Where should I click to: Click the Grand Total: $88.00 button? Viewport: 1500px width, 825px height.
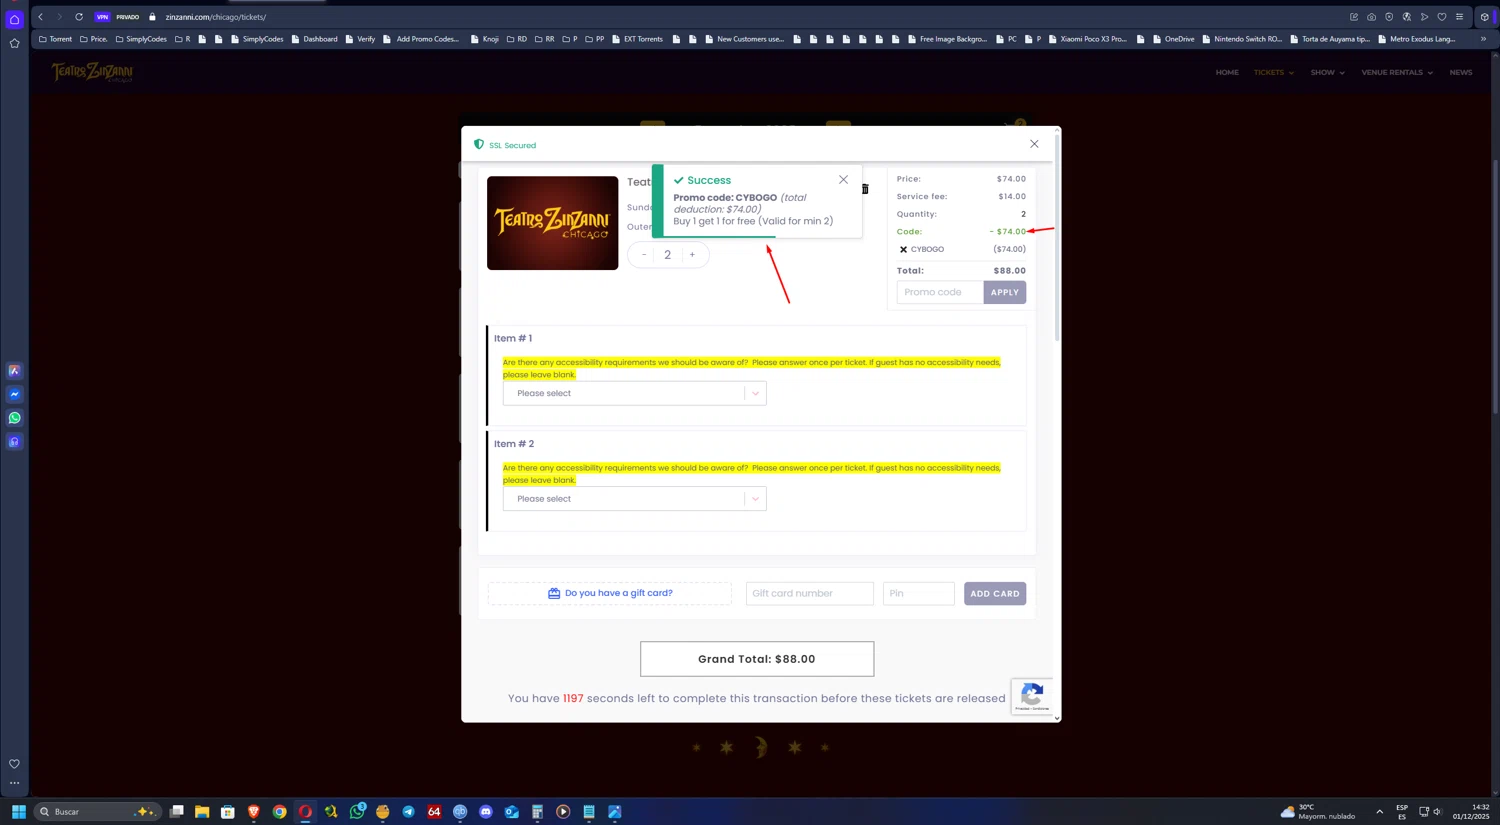[757, 659]
